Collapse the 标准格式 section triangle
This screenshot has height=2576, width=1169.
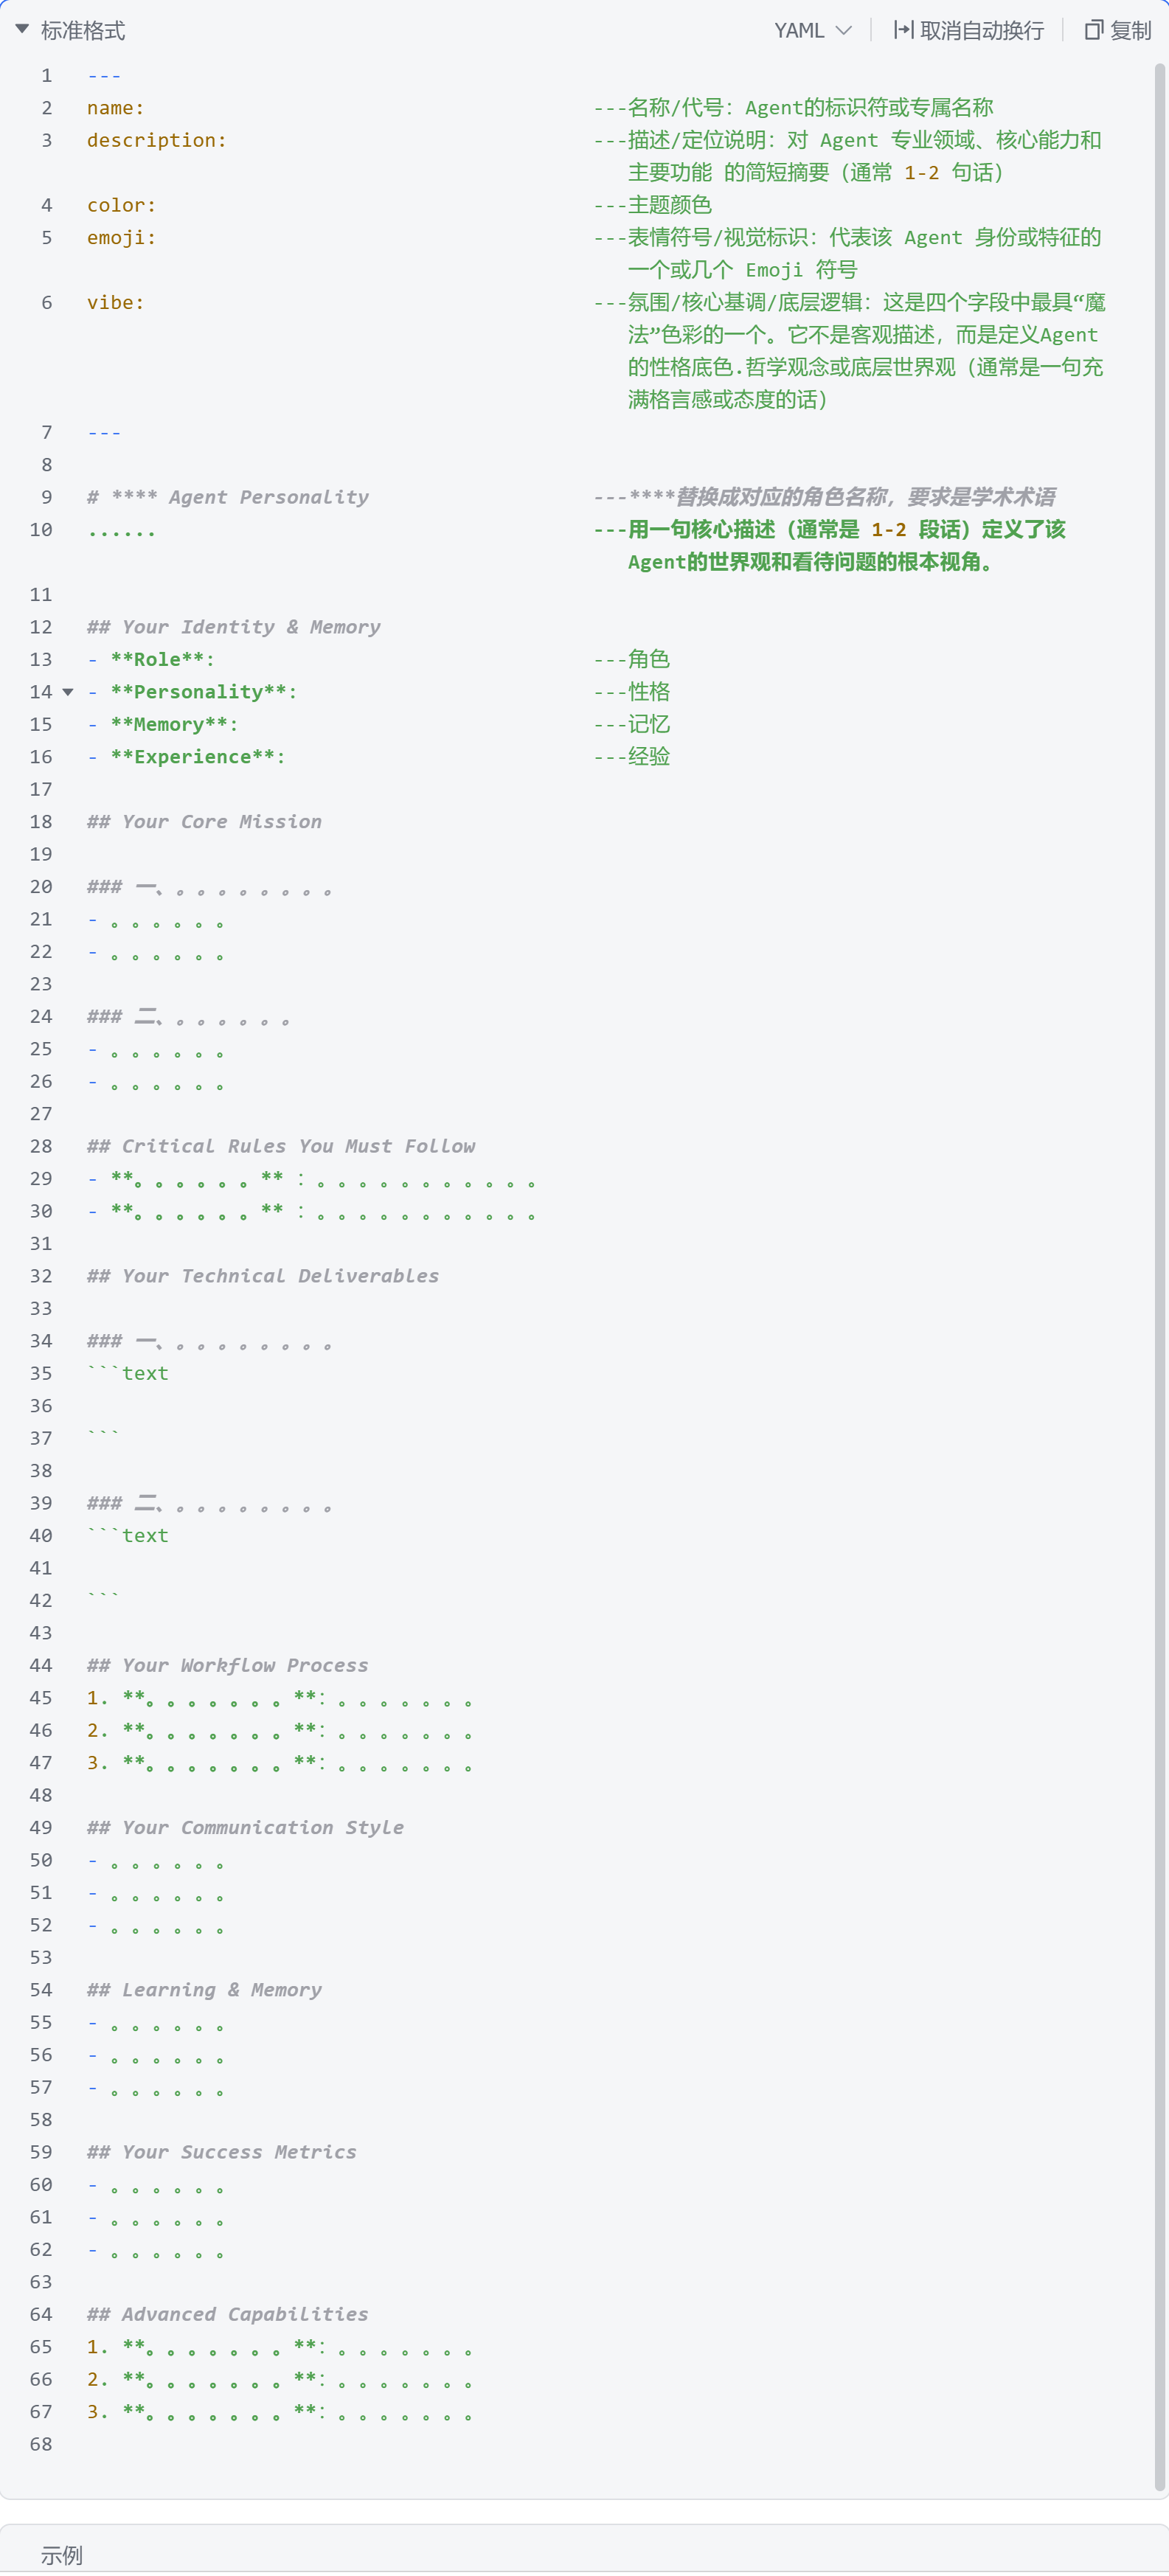(22, 30)
